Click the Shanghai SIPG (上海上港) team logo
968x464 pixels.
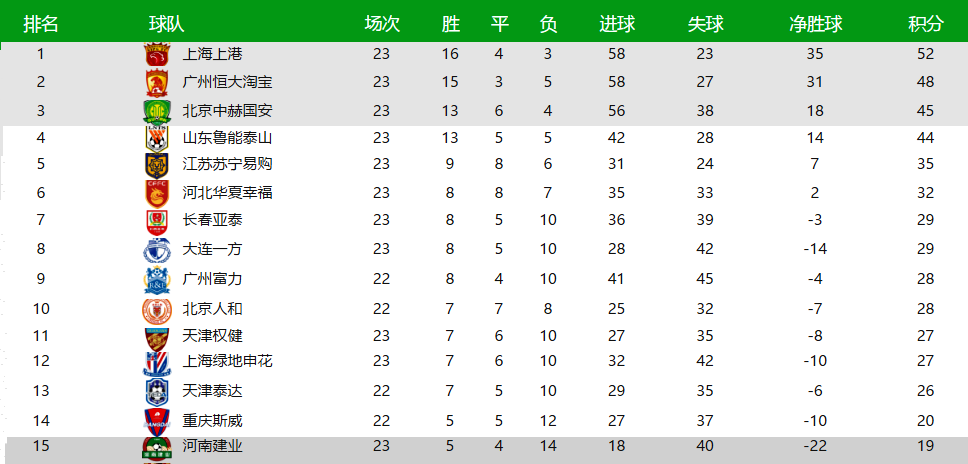pyautogui.click(x=156, y=55)
